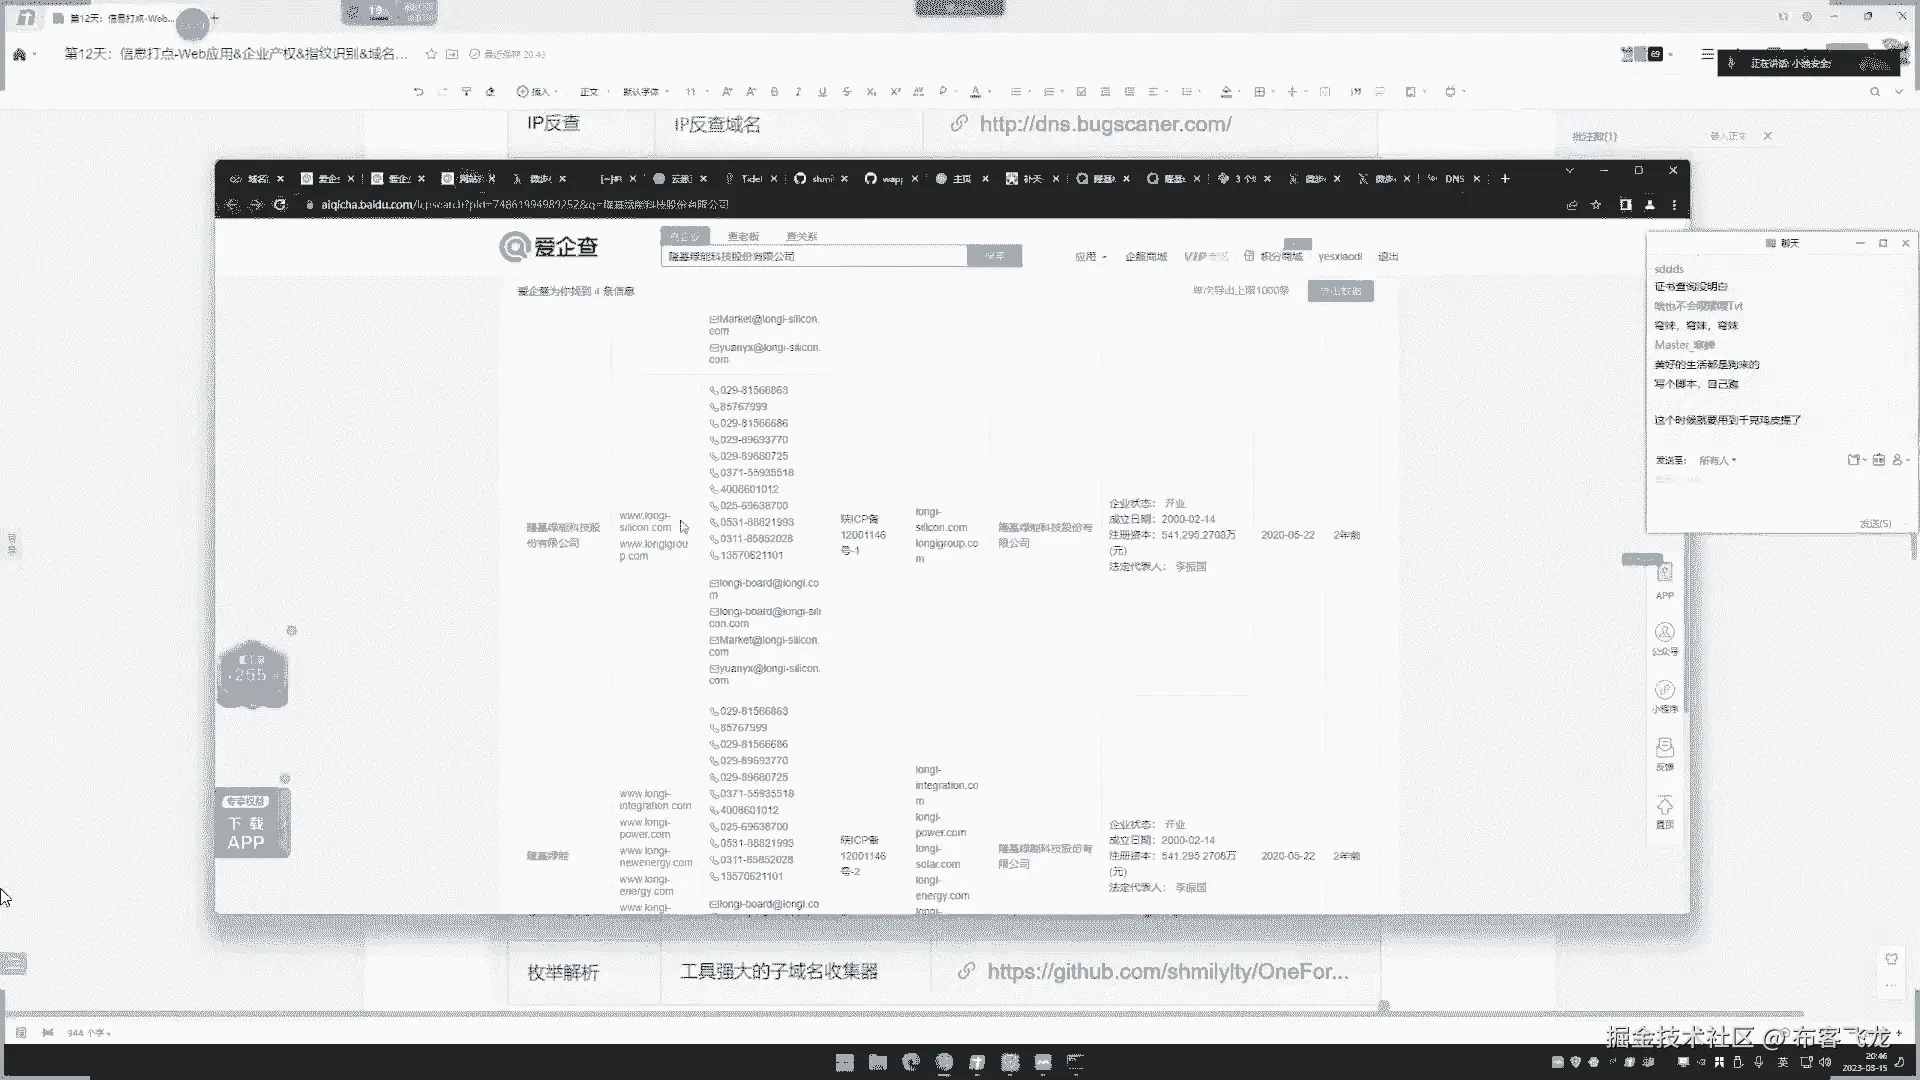Open the font color picker 'A'
The image size is (1920, 1080).
coord(976,92)
